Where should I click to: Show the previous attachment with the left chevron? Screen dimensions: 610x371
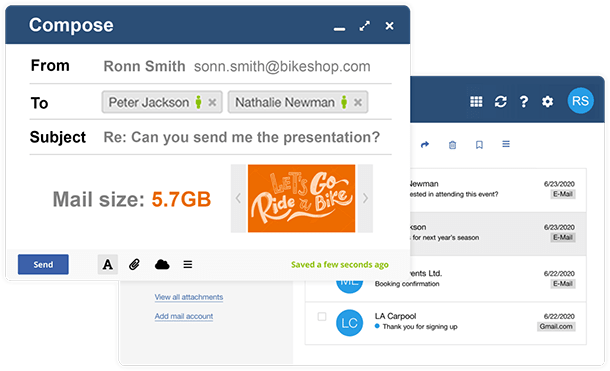click(238, 198)
